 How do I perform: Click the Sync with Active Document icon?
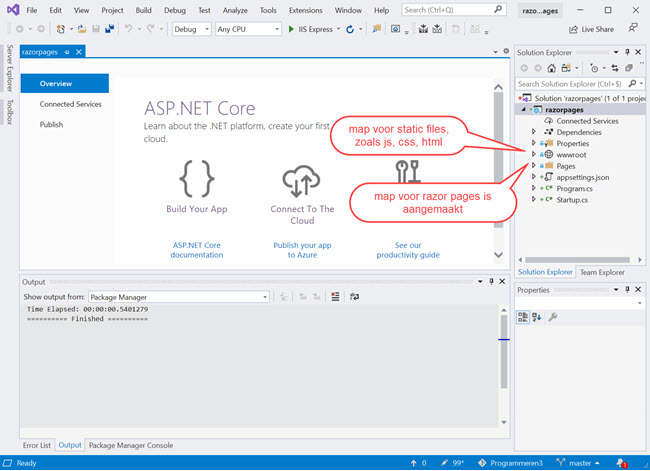(x=615, y=68)
